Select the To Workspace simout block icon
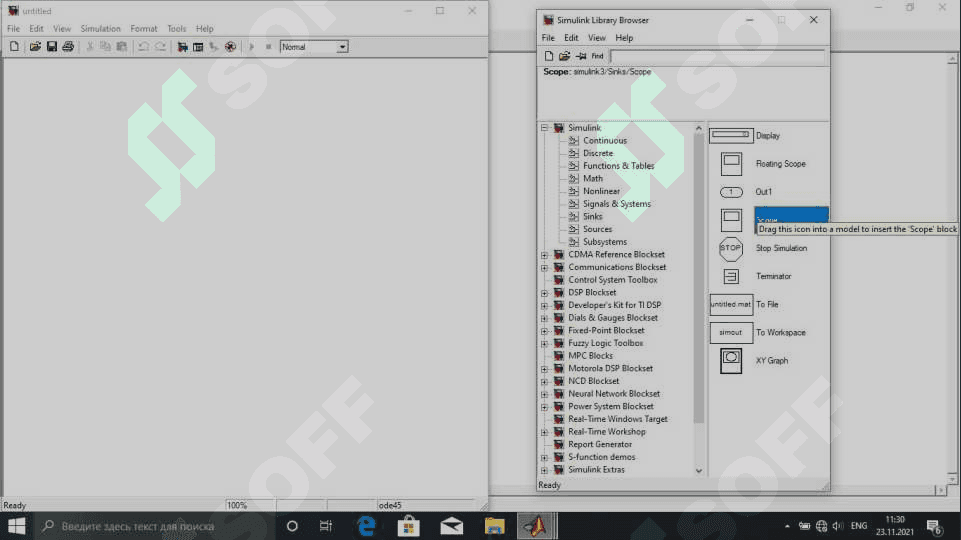 731,332
